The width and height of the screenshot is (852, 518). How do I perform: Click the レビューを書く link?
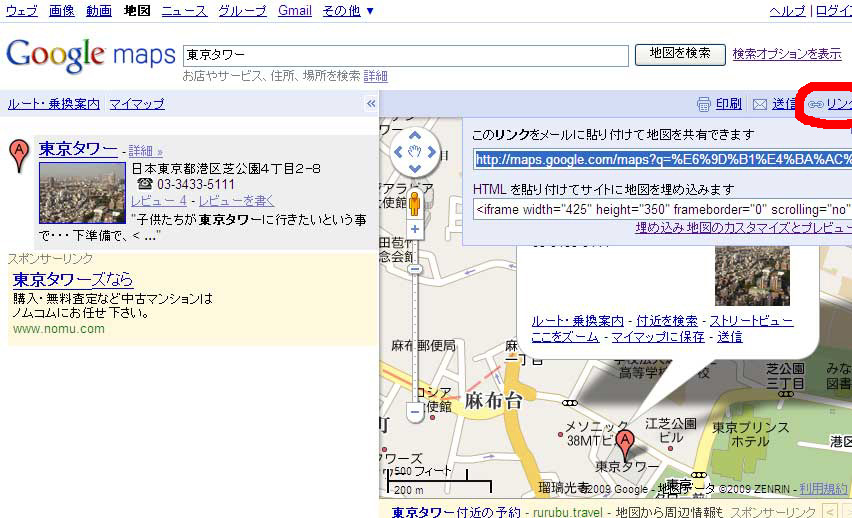[x=236, y=201]
